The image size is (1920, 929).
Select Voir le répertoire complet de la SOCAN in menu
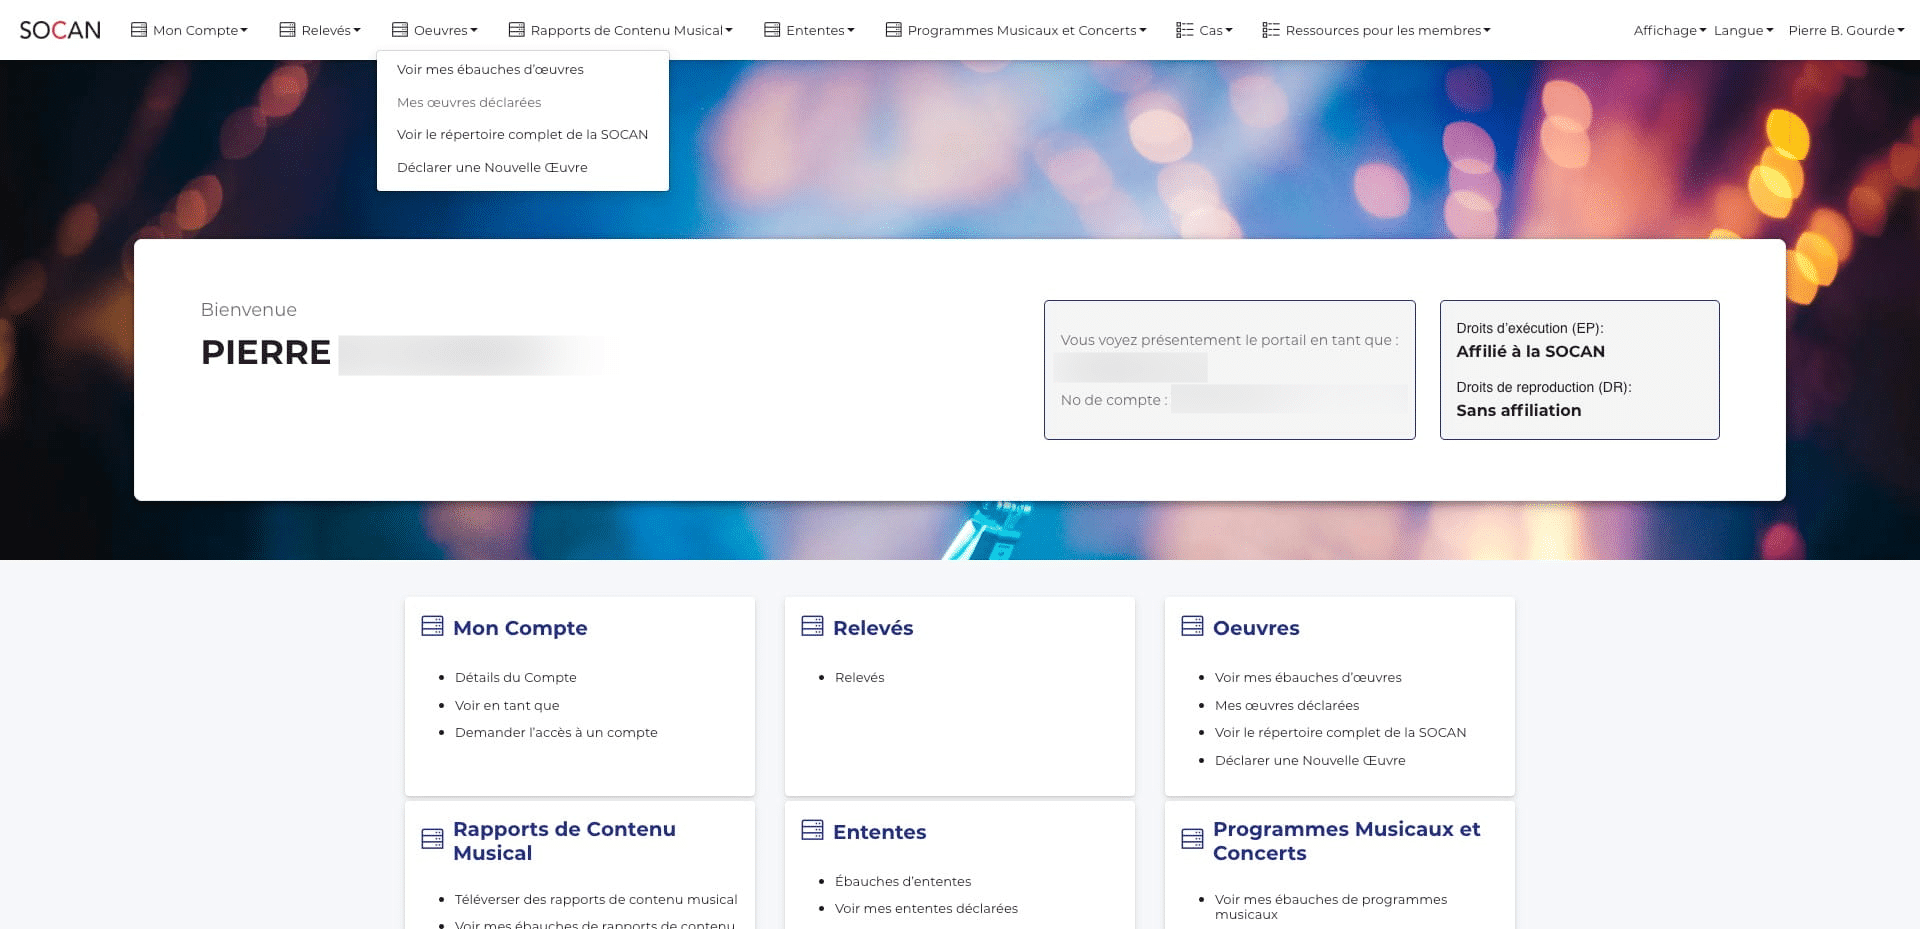pos(523,134)
